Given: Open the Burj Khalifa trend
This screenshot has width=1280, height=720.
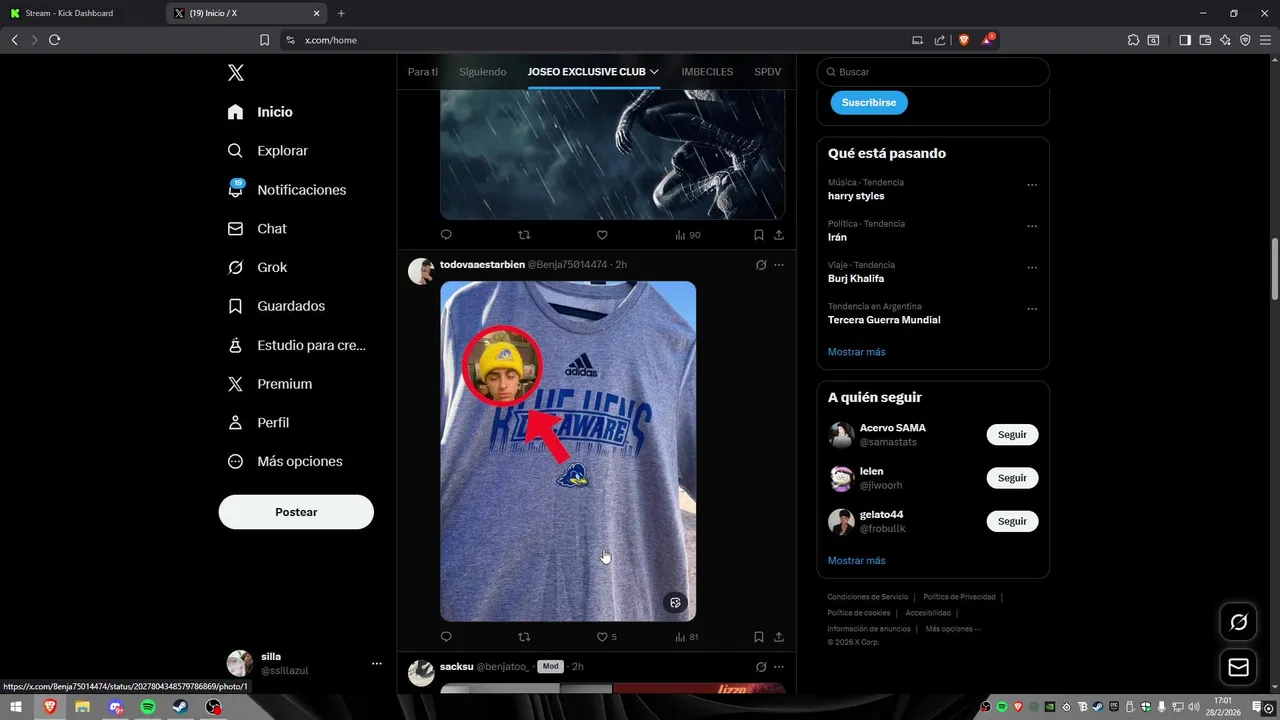Looking at the screenshot, I should [856, 279].
